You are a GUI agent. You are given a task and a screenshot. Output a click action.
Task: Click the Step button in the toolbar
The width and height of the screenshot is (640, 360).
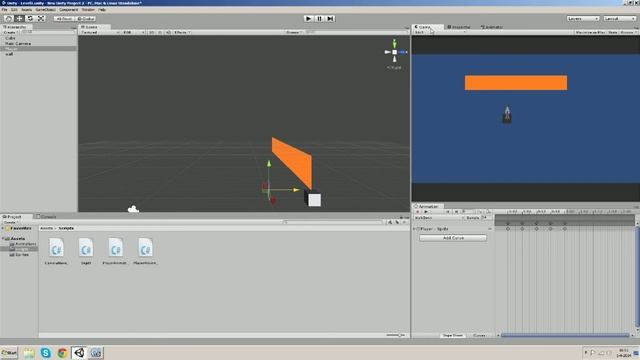coord(331,18)
